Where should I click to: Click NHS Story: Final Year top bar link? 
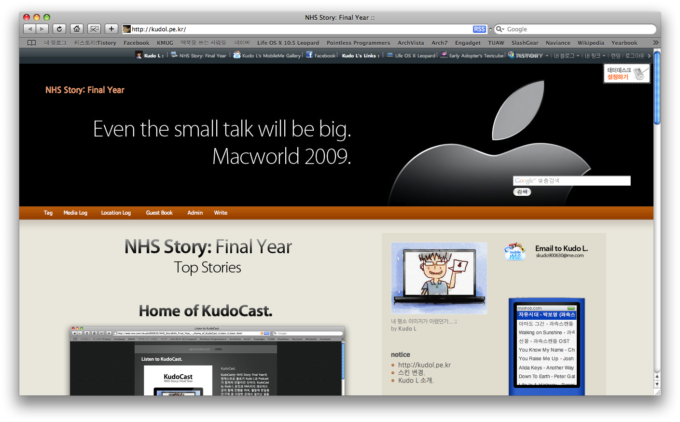[203, 56]
